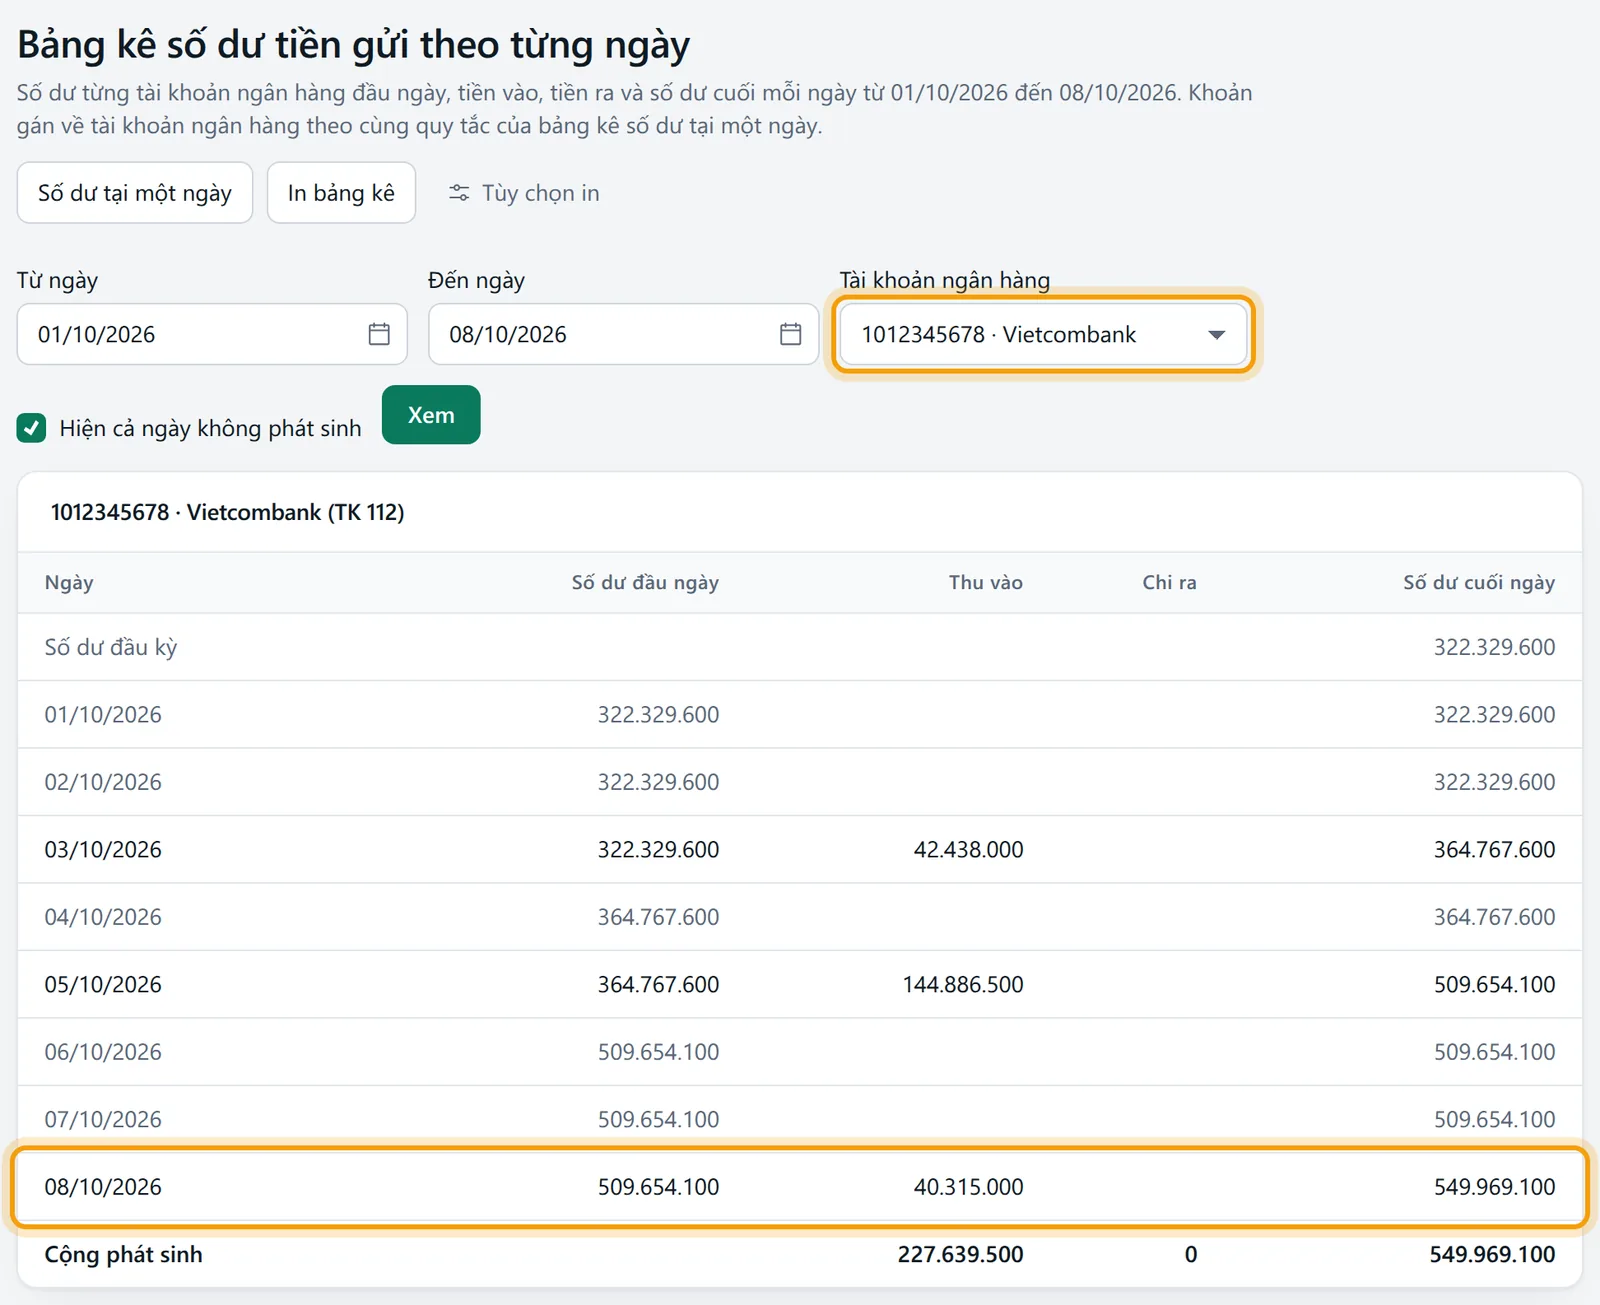Click the Ngày column header
Screen dimensions: 1600x1305
(x=69, y=583)
